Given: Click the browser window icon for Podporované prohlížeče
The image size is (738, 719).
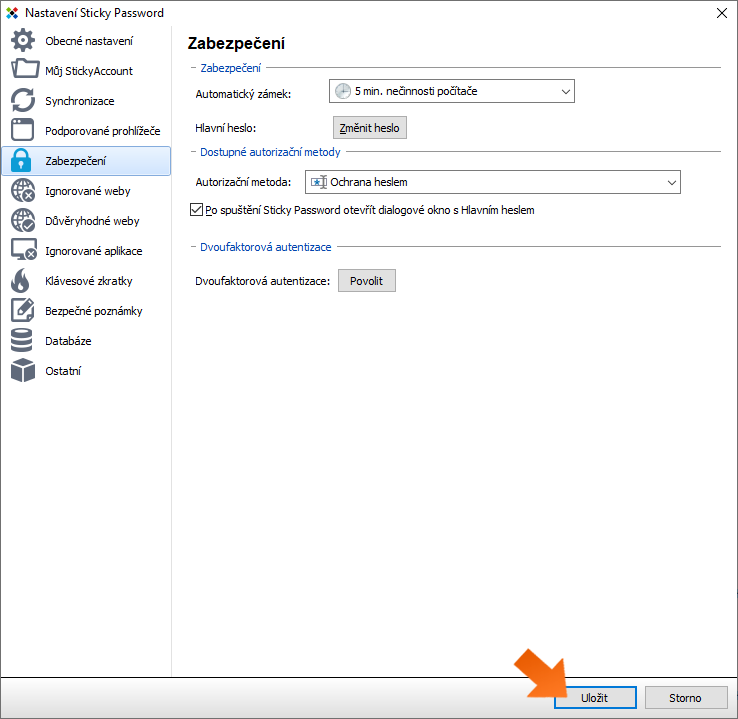Looking at the screenshot, I should pyautogui.click(x=23, y=130).
